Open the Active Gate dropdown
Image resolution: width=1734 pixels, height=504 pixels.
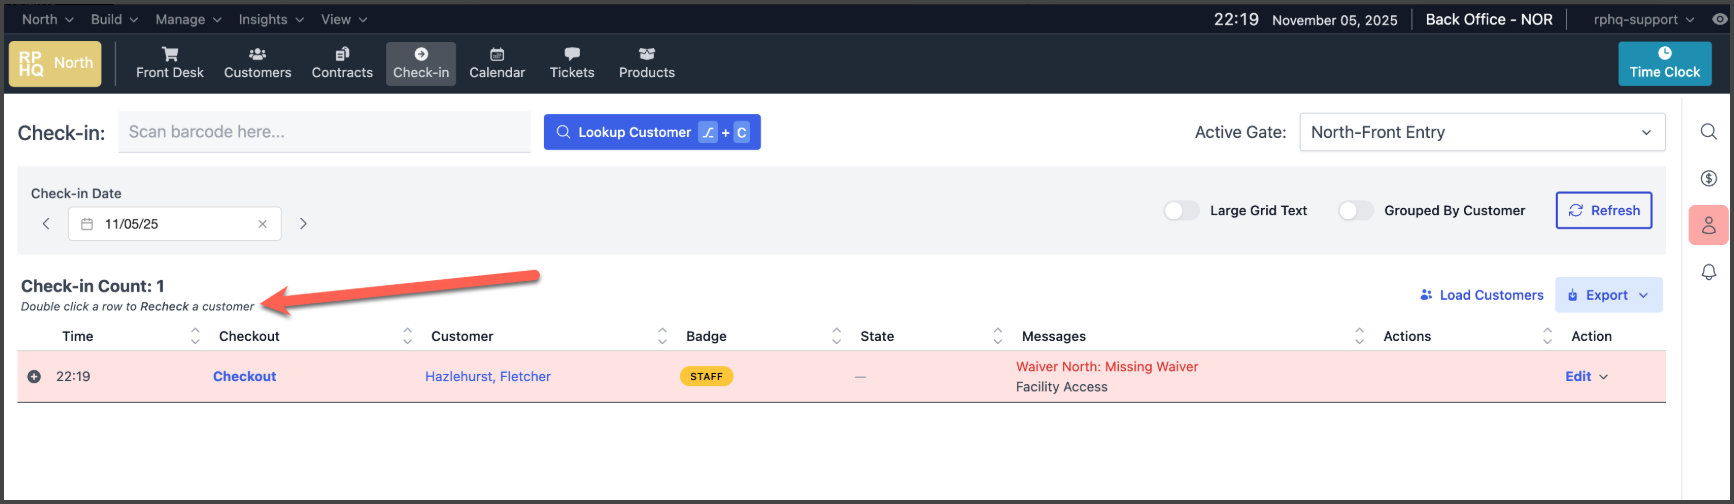[1481, 132]
